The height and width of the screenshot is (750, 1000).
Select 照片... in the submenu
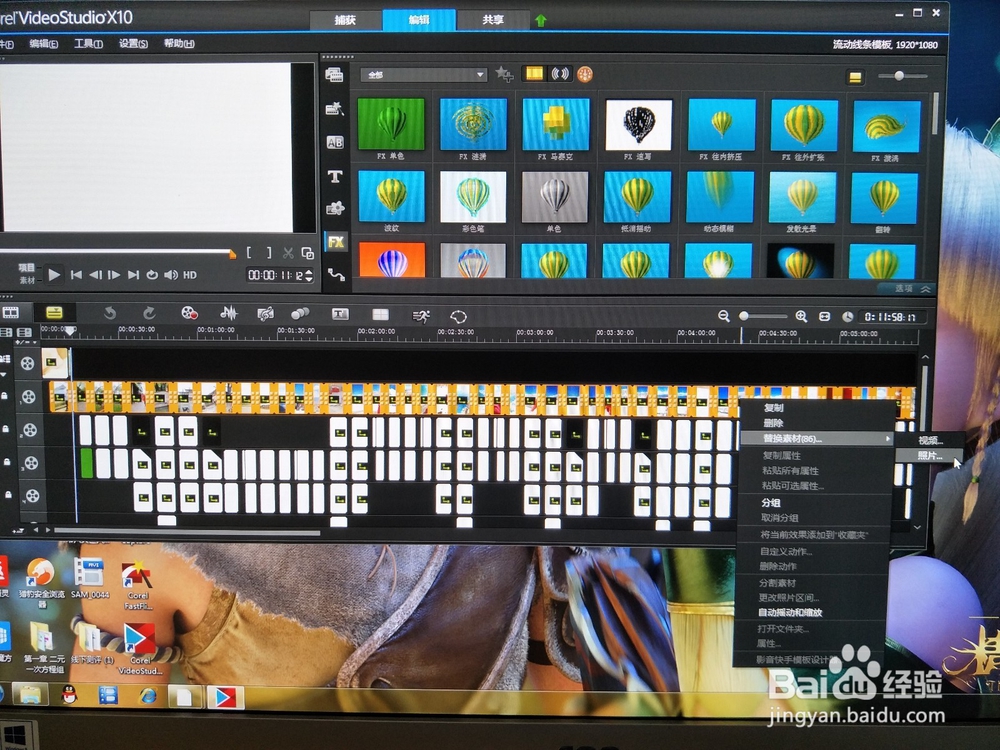click(930, 455)
